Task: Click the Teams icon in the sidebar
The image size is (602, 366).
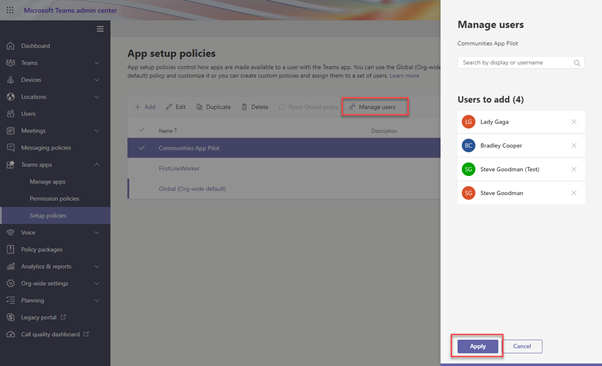Action: click(x=10, y=63)
